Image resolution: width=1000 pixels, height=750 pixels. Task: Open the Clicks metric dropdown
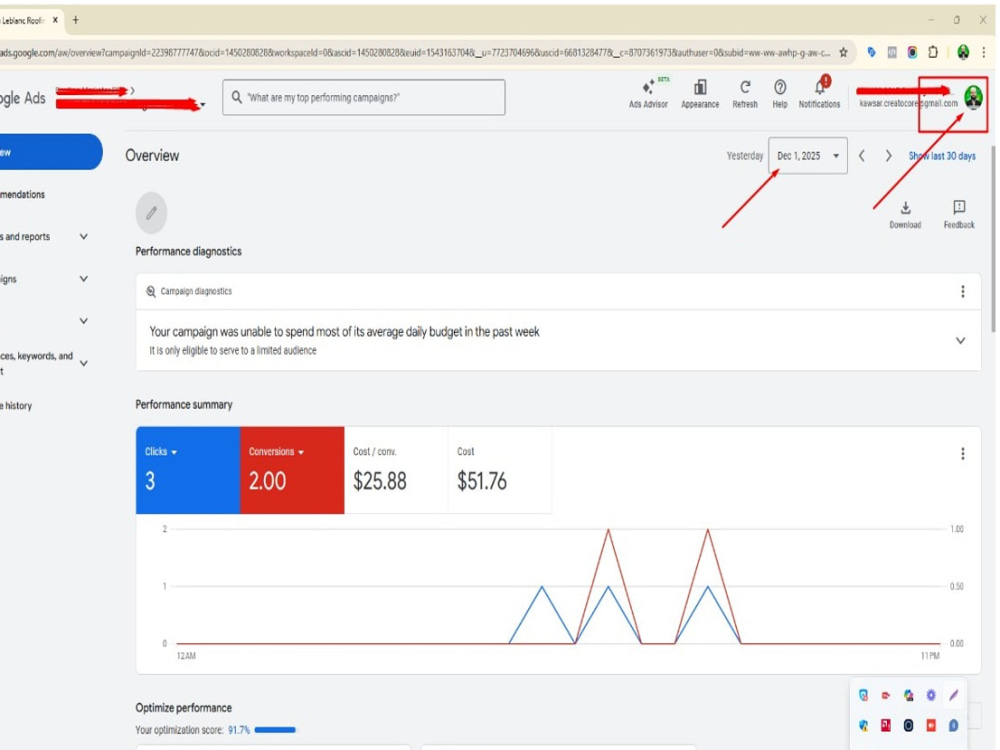[x=161, y=452]
